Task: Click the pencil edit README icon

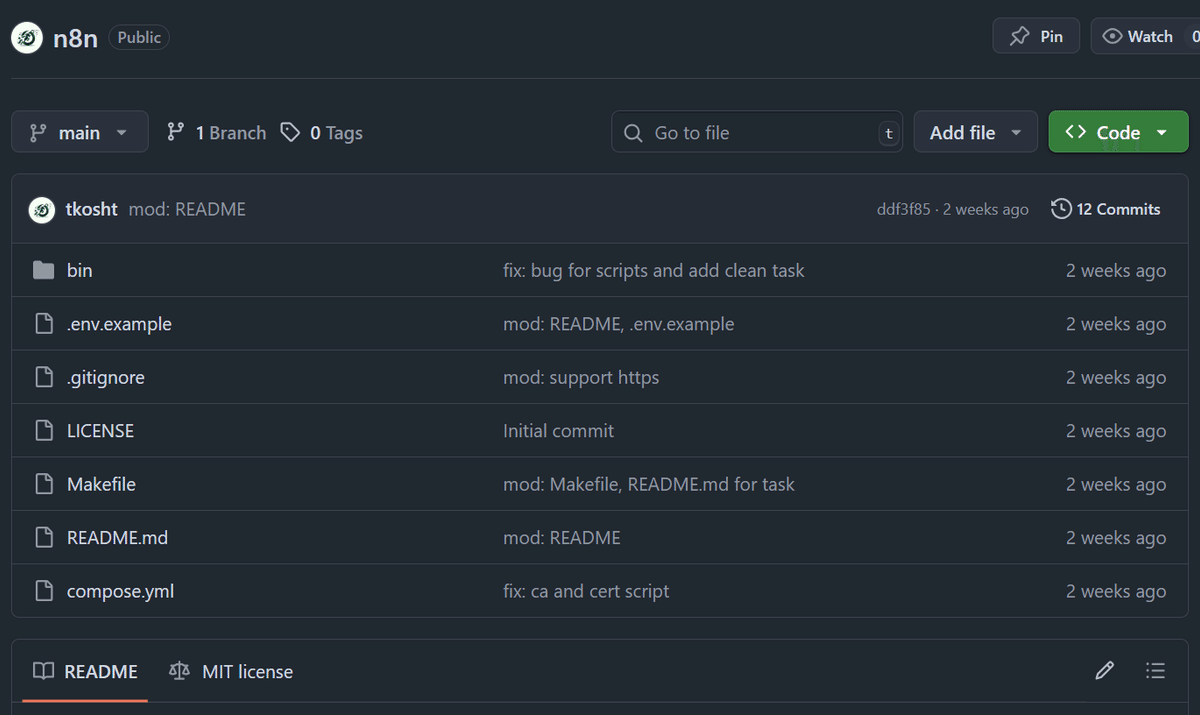Action: tap(1104, 670)
